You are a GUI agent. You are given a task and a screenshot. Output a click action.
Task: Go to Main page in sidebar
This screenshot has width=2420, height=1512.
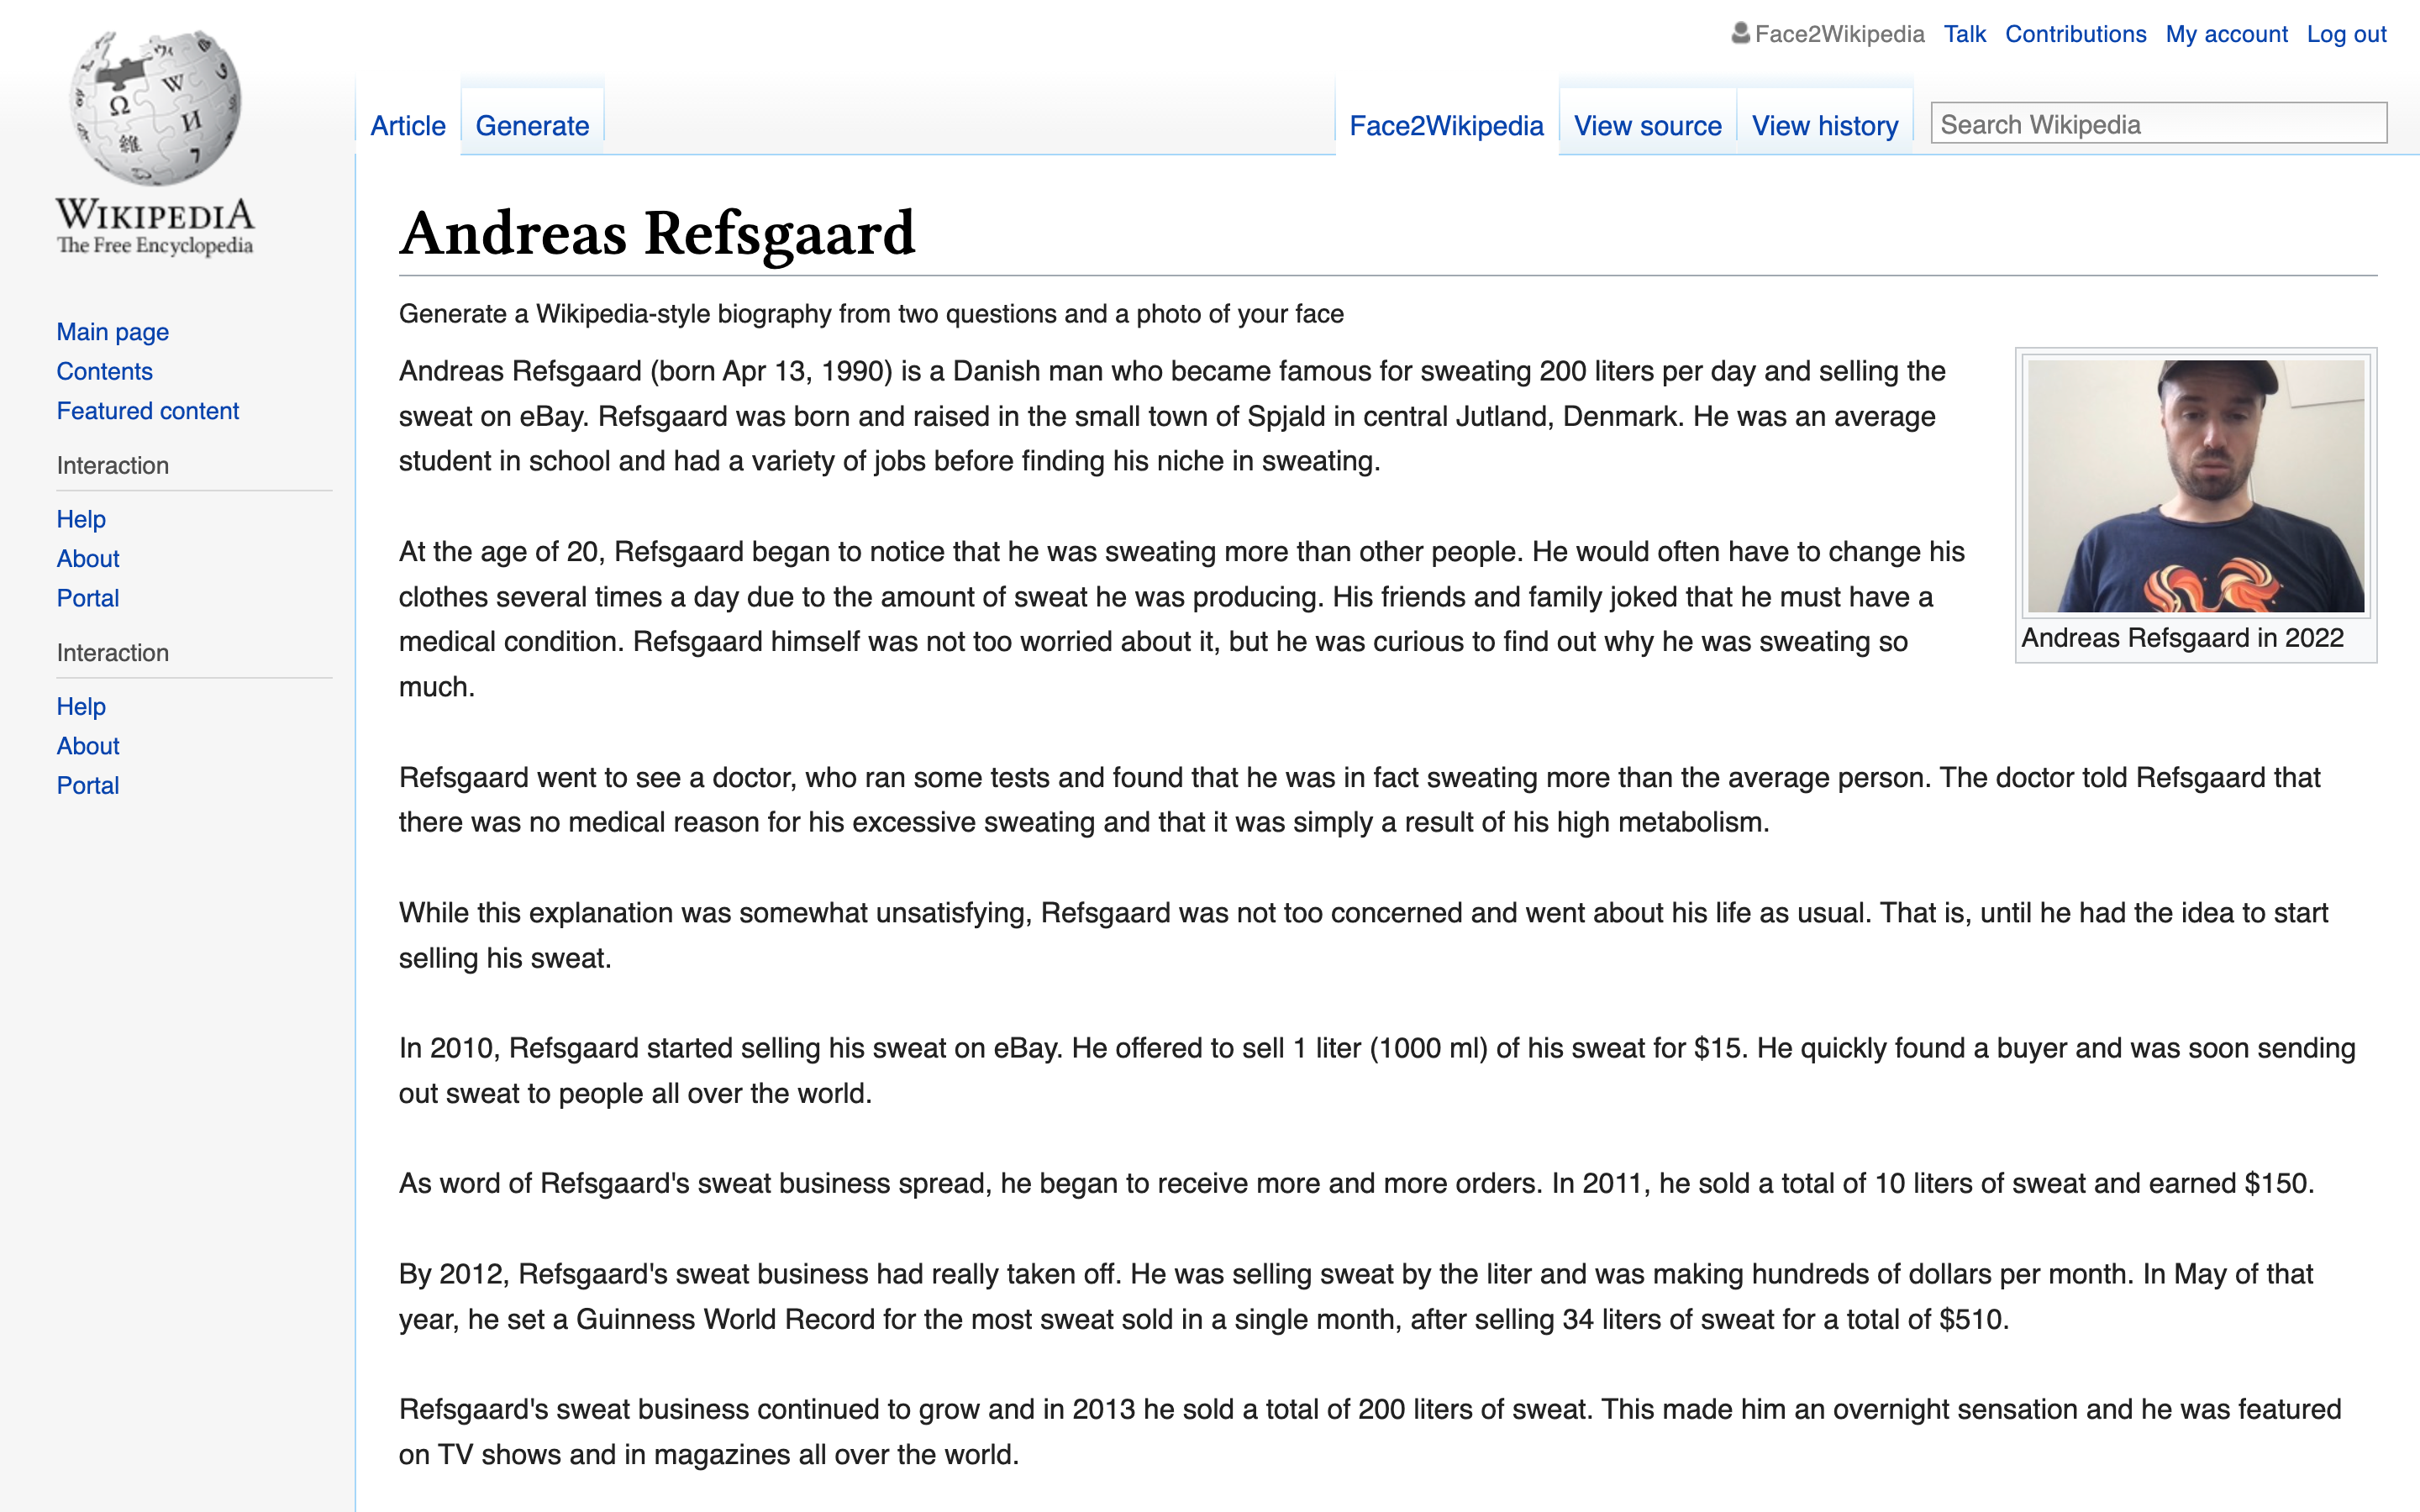pyautogui.click(x=113, y=332)
